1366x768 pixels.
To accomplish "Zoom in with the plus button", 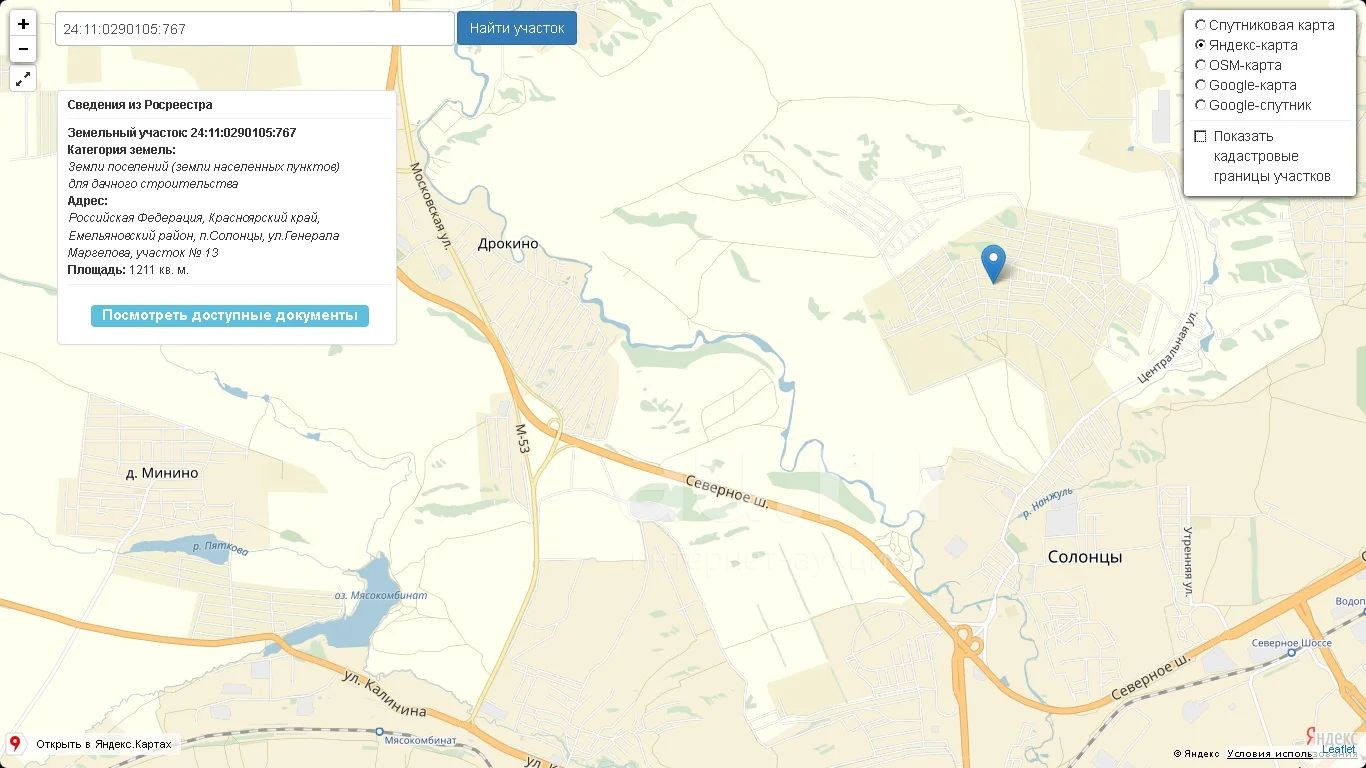I will pyautogui.click(x=23, y=24).
